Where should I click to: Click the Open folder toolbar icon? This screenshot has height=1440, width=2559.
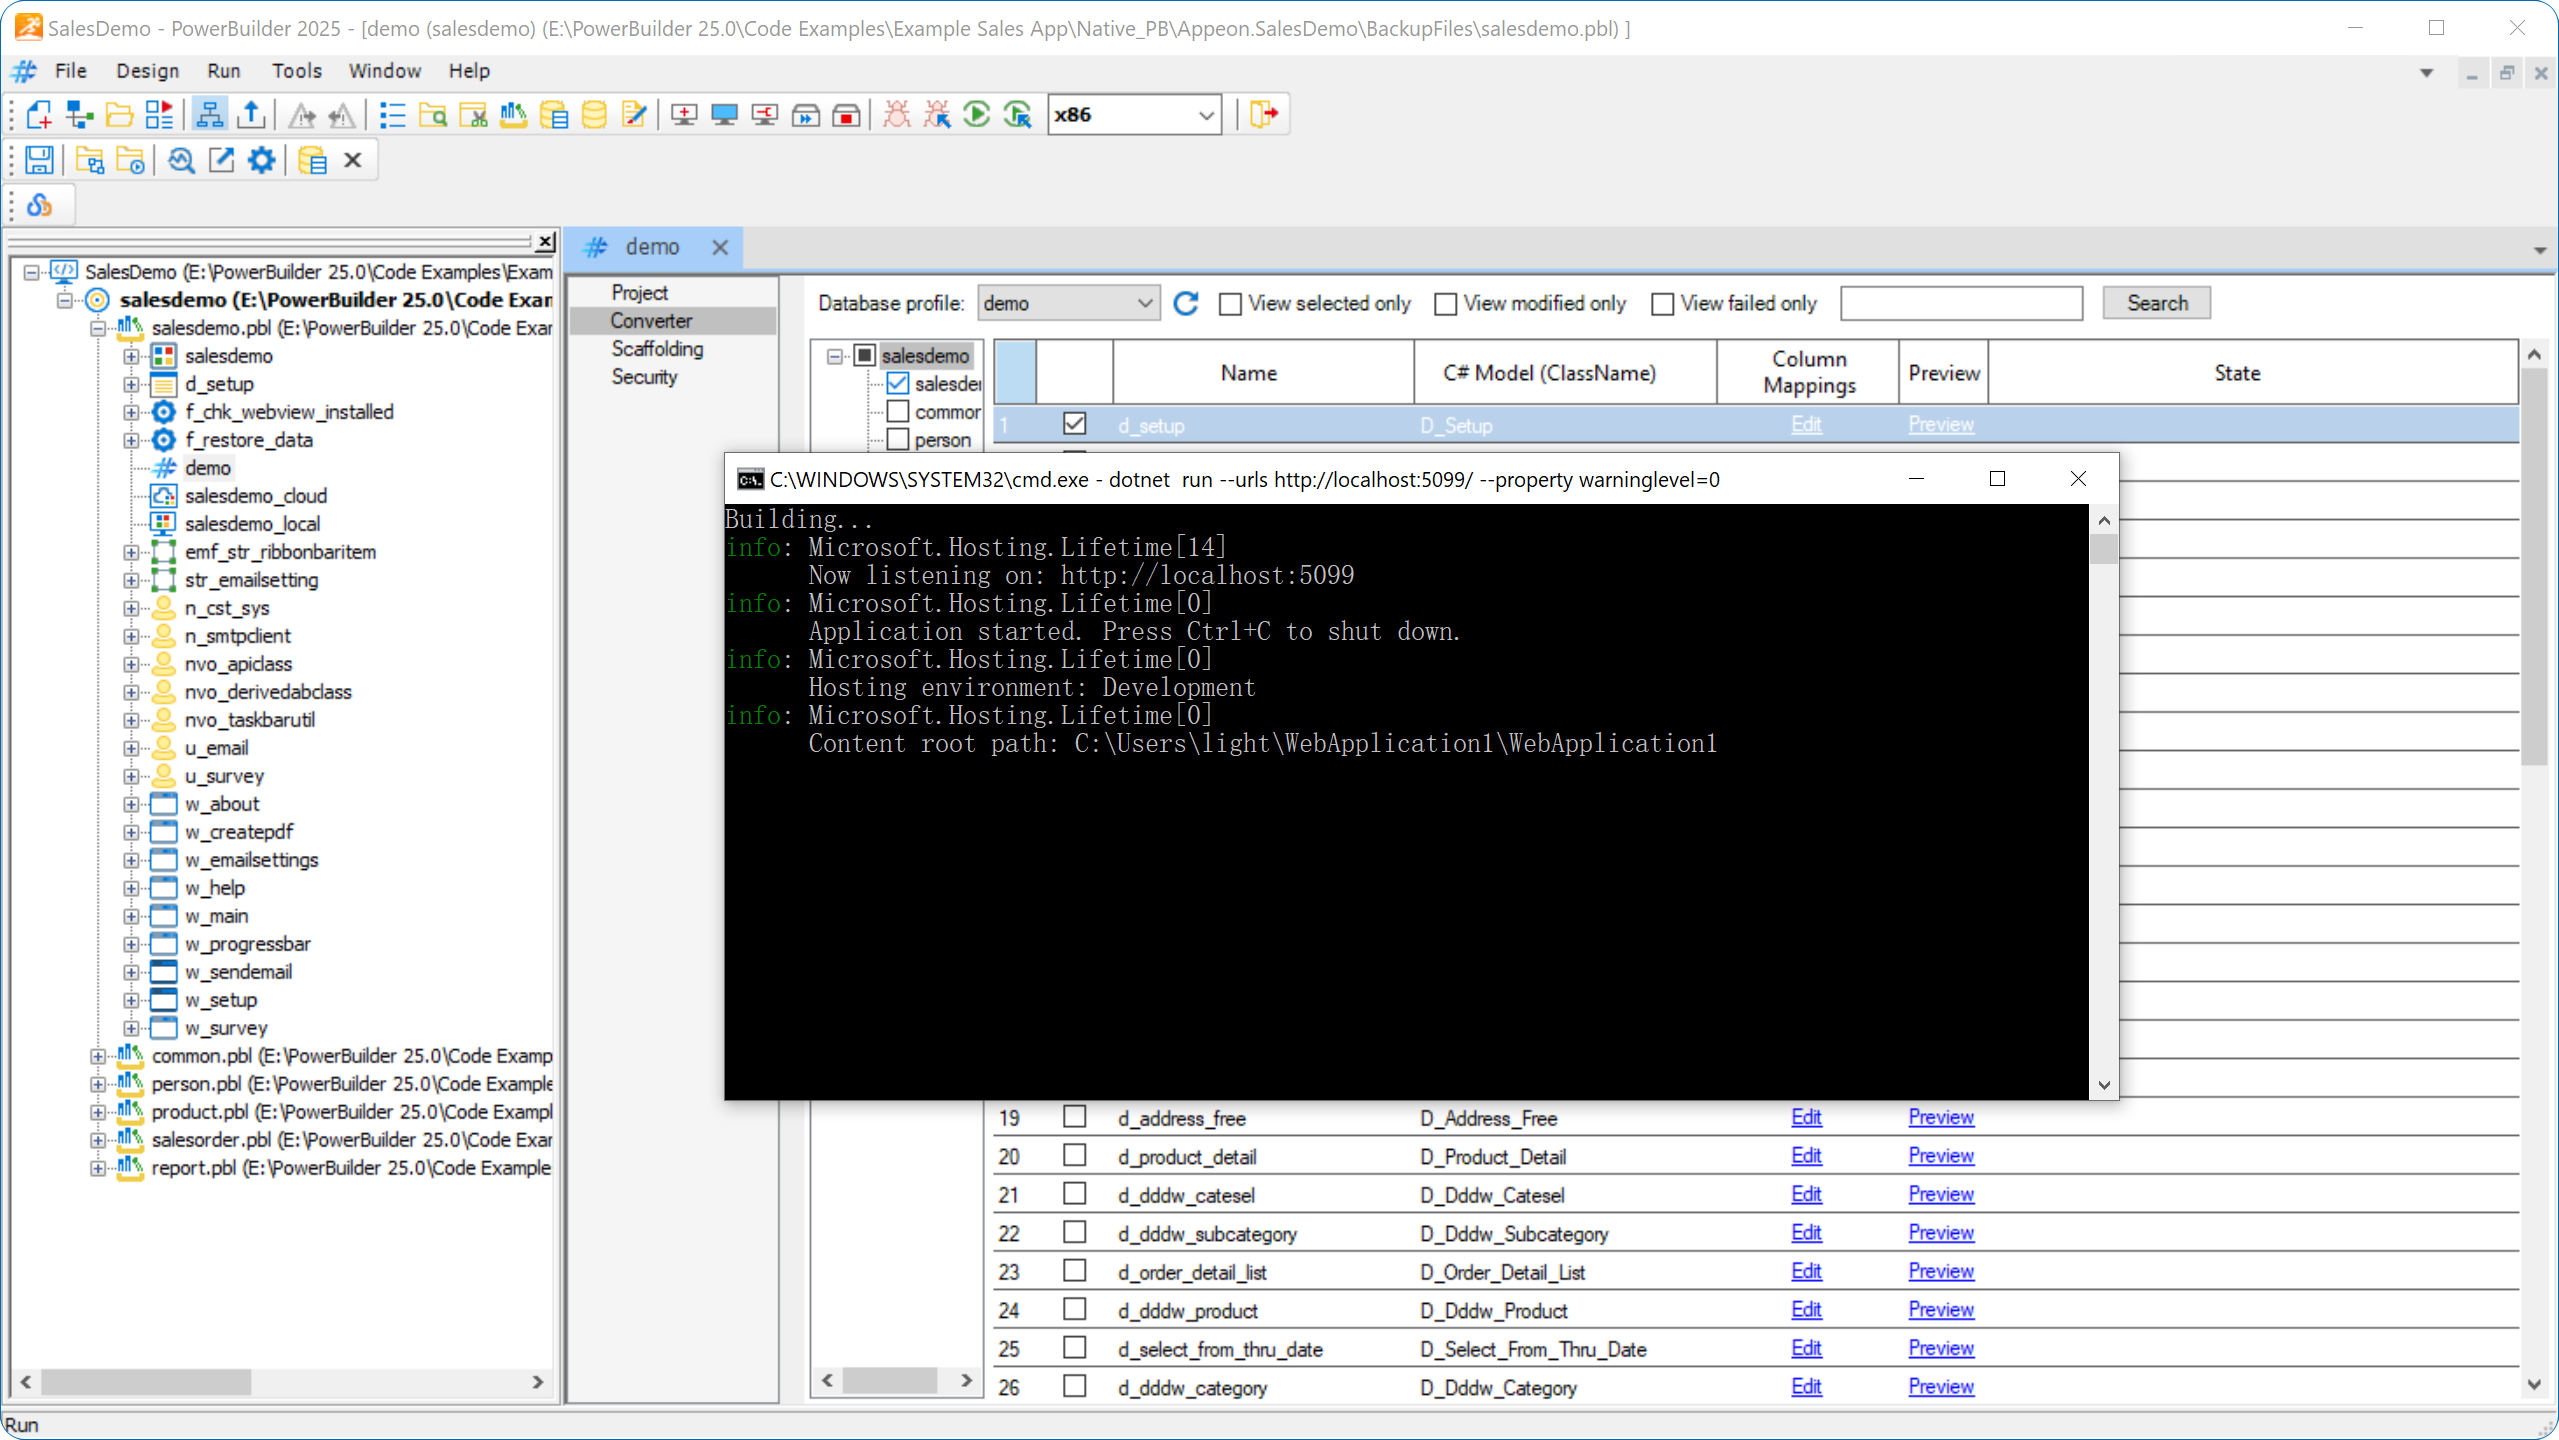(x=119, y=115)
